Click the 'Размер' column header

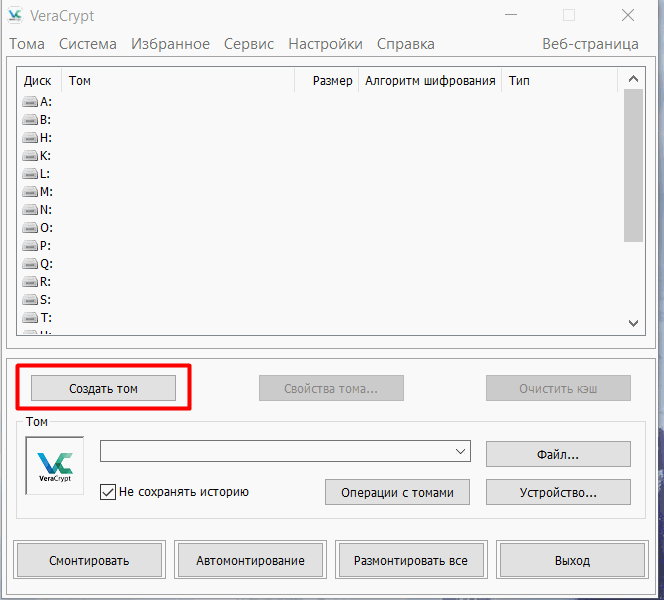point(326,81)
